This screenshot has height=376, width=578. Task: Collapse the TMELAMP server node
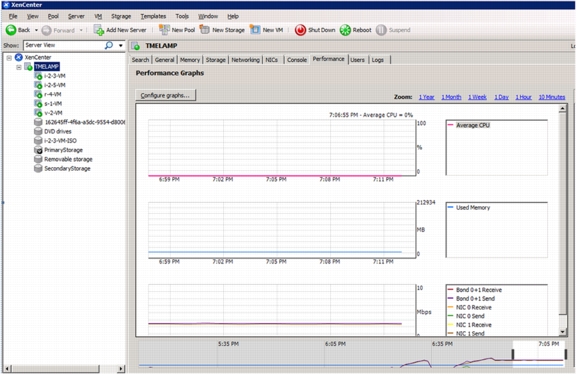[x=18, y=67]
